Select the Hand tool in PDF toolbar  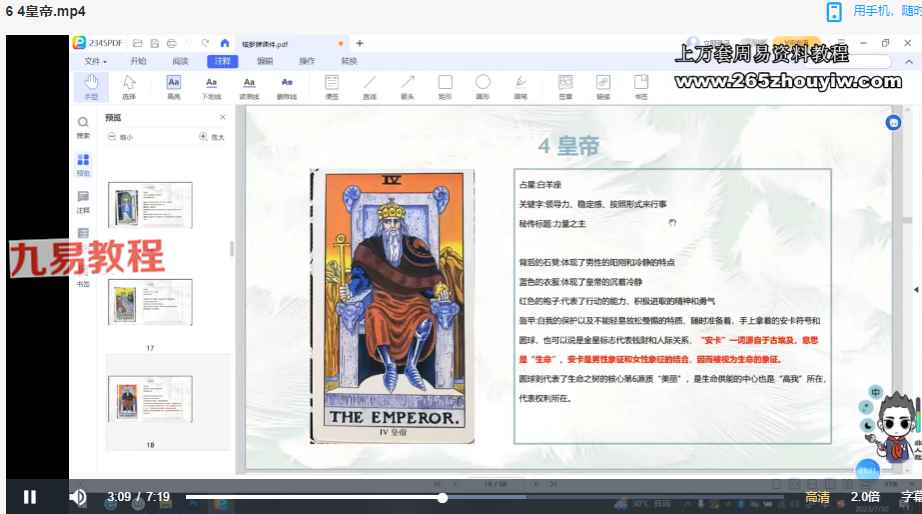pos(91,86)
